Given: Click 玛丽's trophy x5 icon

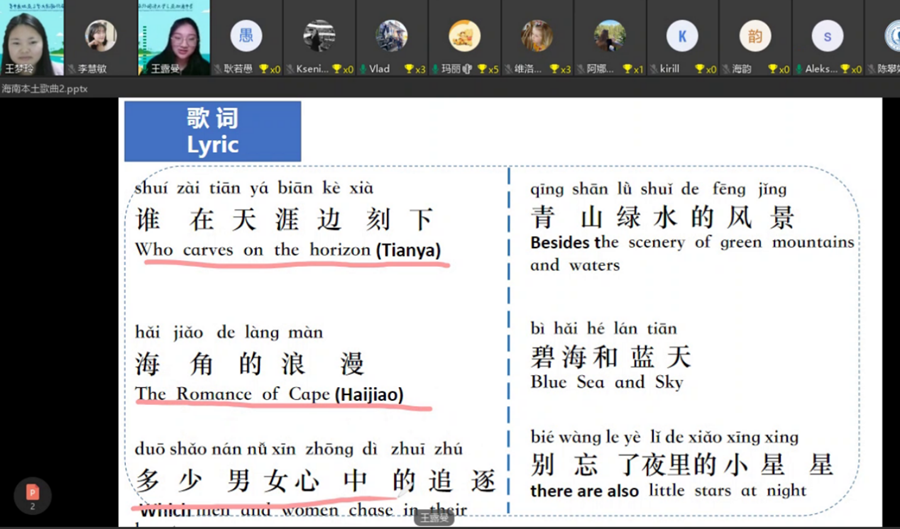Looking at the screenshot, I should click(x=482, y=69).
